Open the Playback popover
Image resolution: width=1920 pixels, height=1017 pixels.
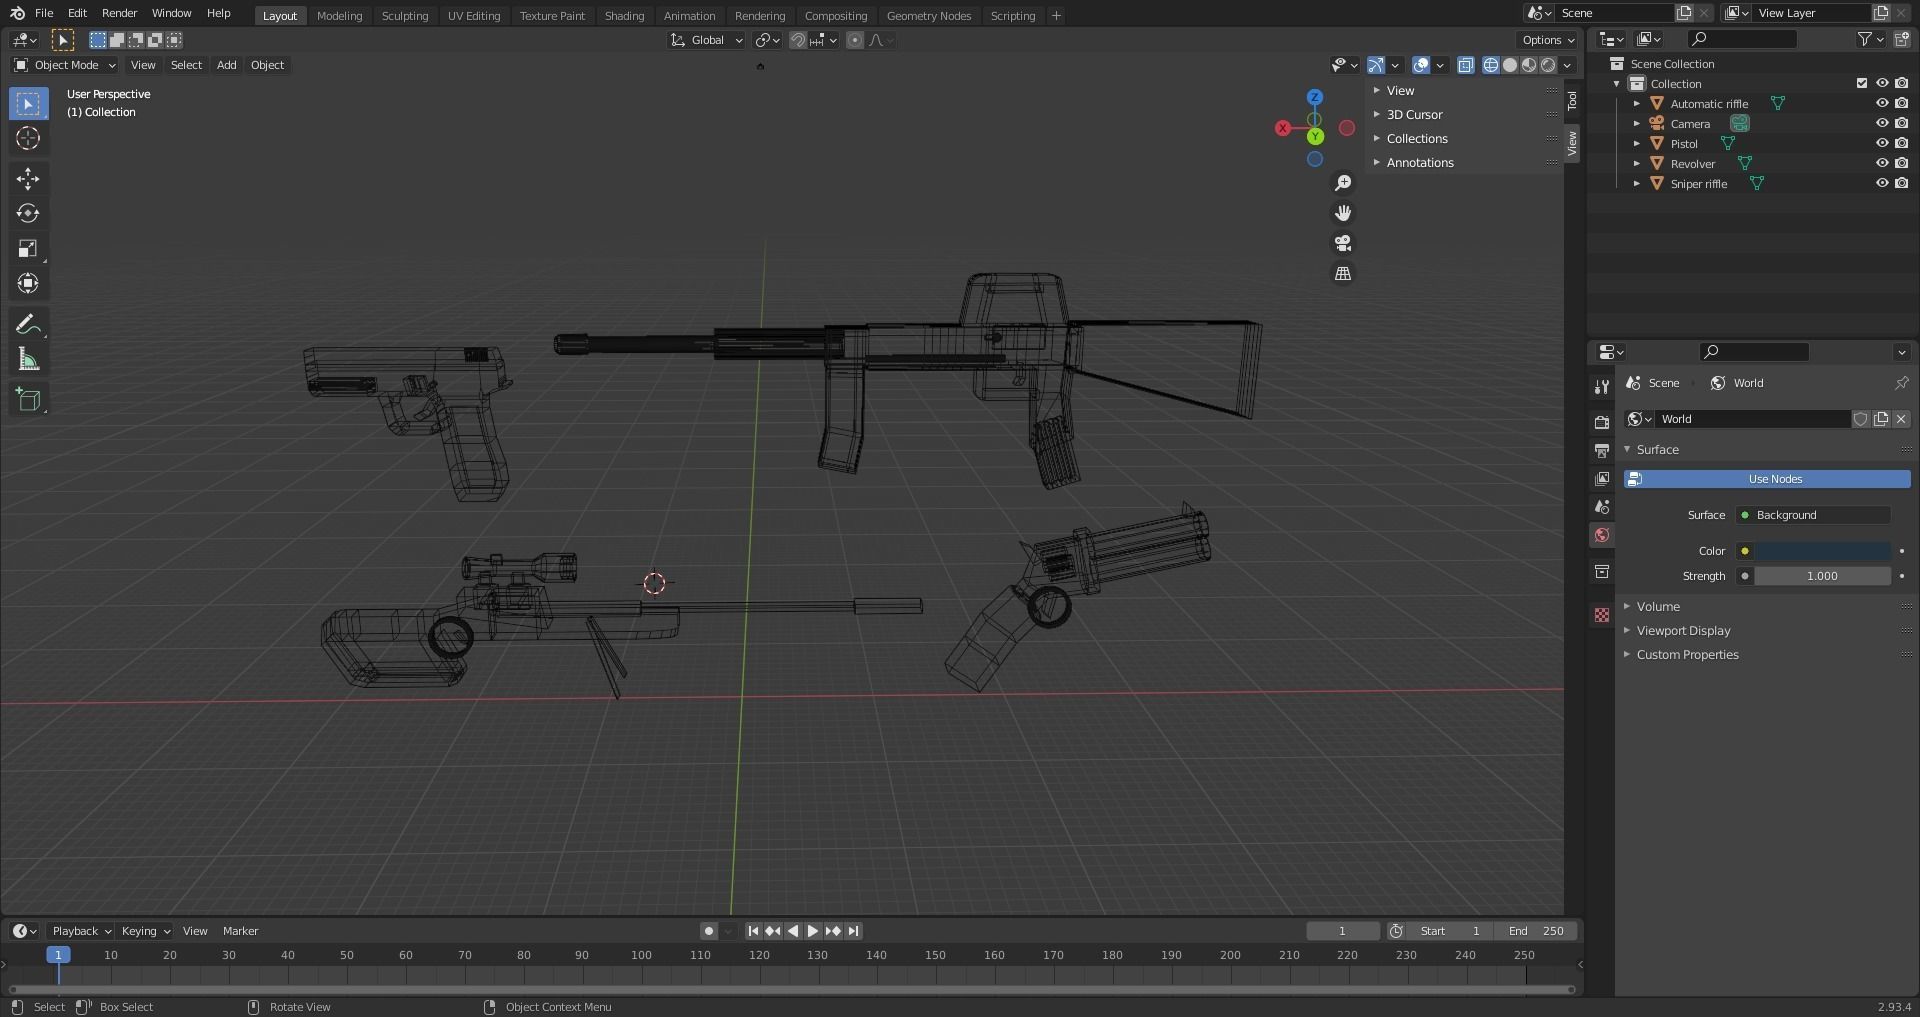pyautogui.click(x=80, y=931)
